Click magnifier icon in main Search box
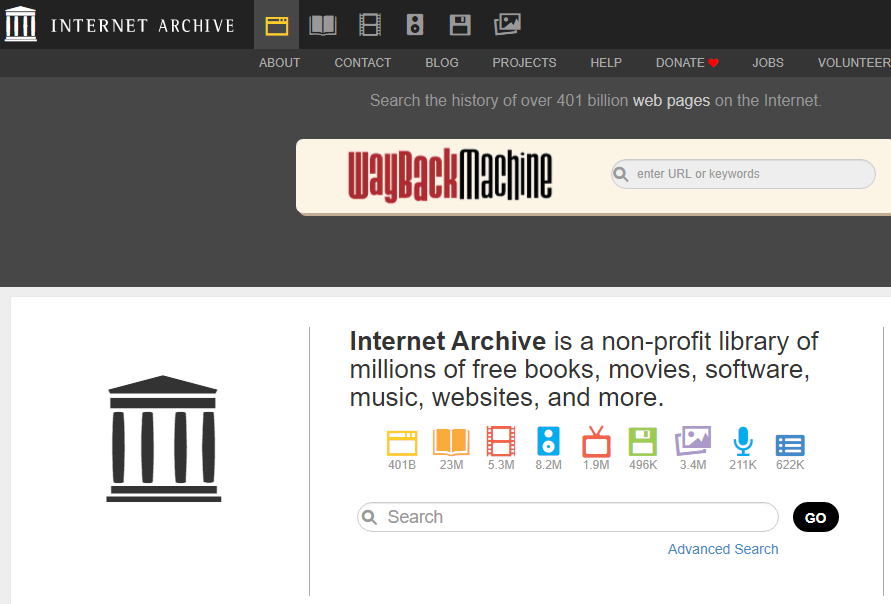This screenshot has height=604, width=891. point(369,517)
